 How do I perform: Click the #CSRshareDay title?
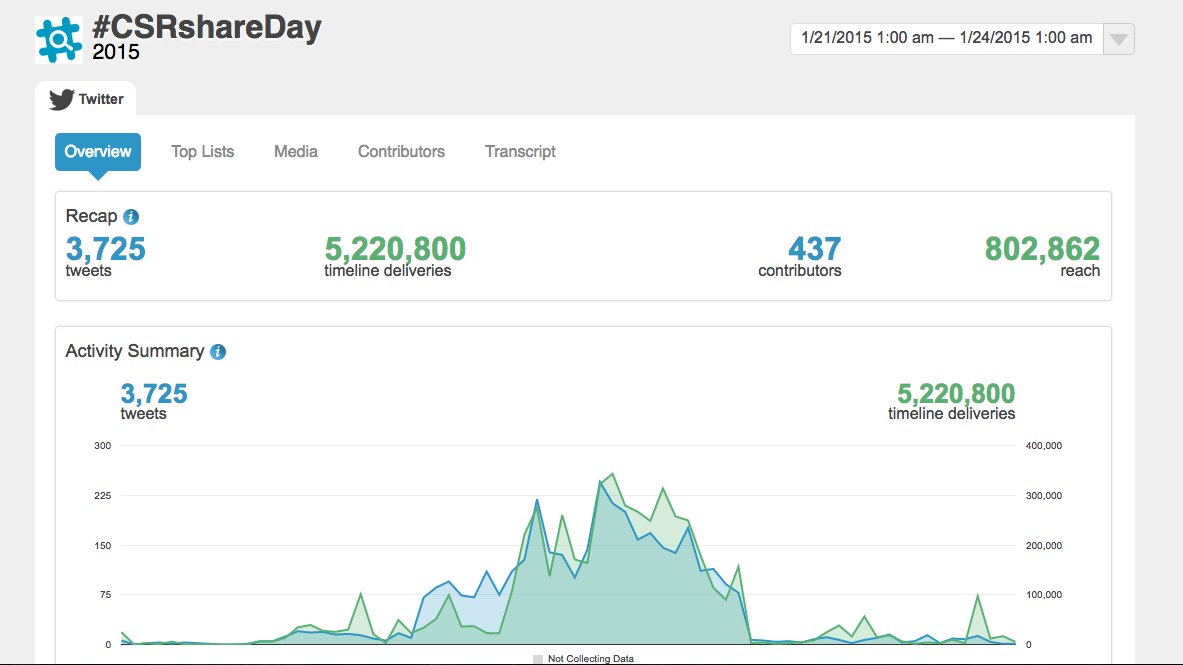[x=207, y=27]
